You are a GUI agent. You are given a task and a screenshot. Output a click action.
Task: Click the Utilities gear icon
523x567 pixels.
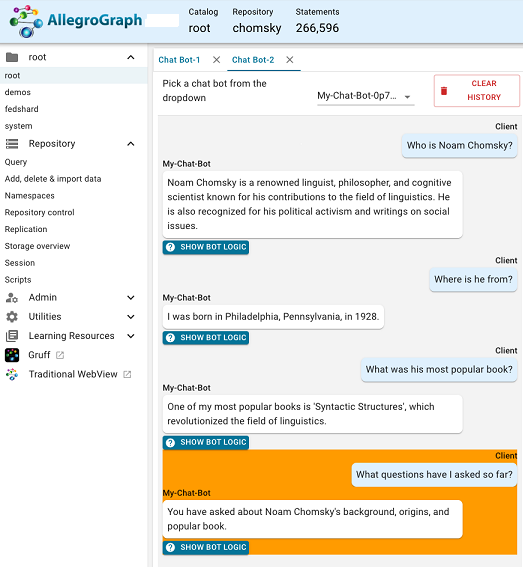12,317
